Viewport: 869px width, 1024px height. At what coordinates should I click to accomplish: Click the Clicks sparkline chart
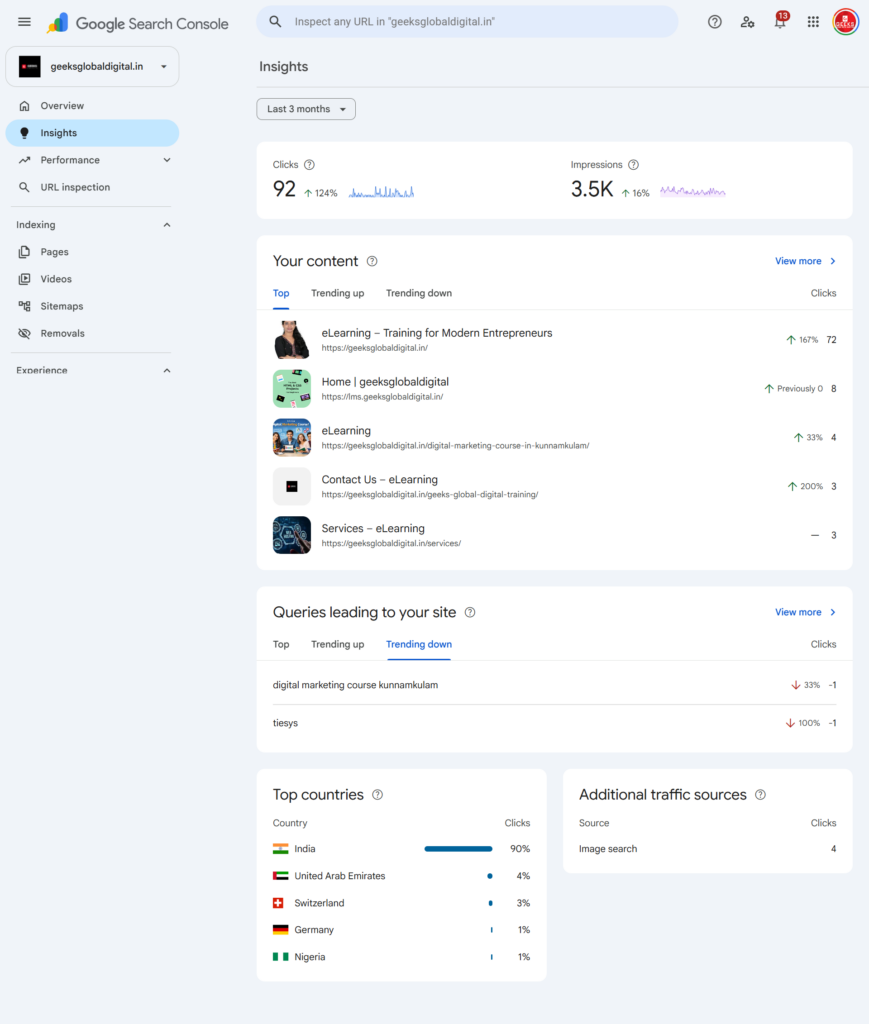point(381,191)
